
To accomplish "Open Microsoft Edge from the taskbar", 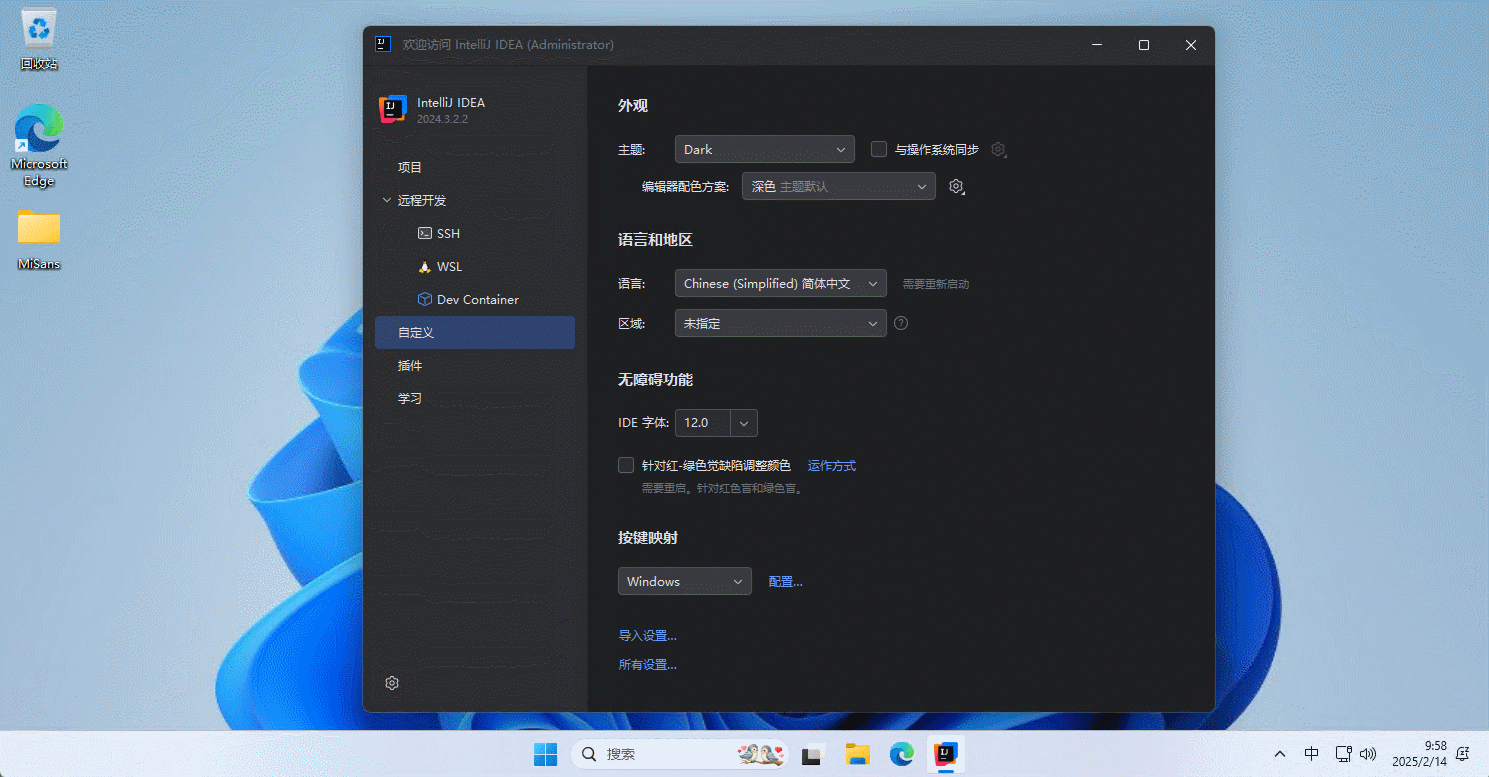I will click(x=902, y=754).
